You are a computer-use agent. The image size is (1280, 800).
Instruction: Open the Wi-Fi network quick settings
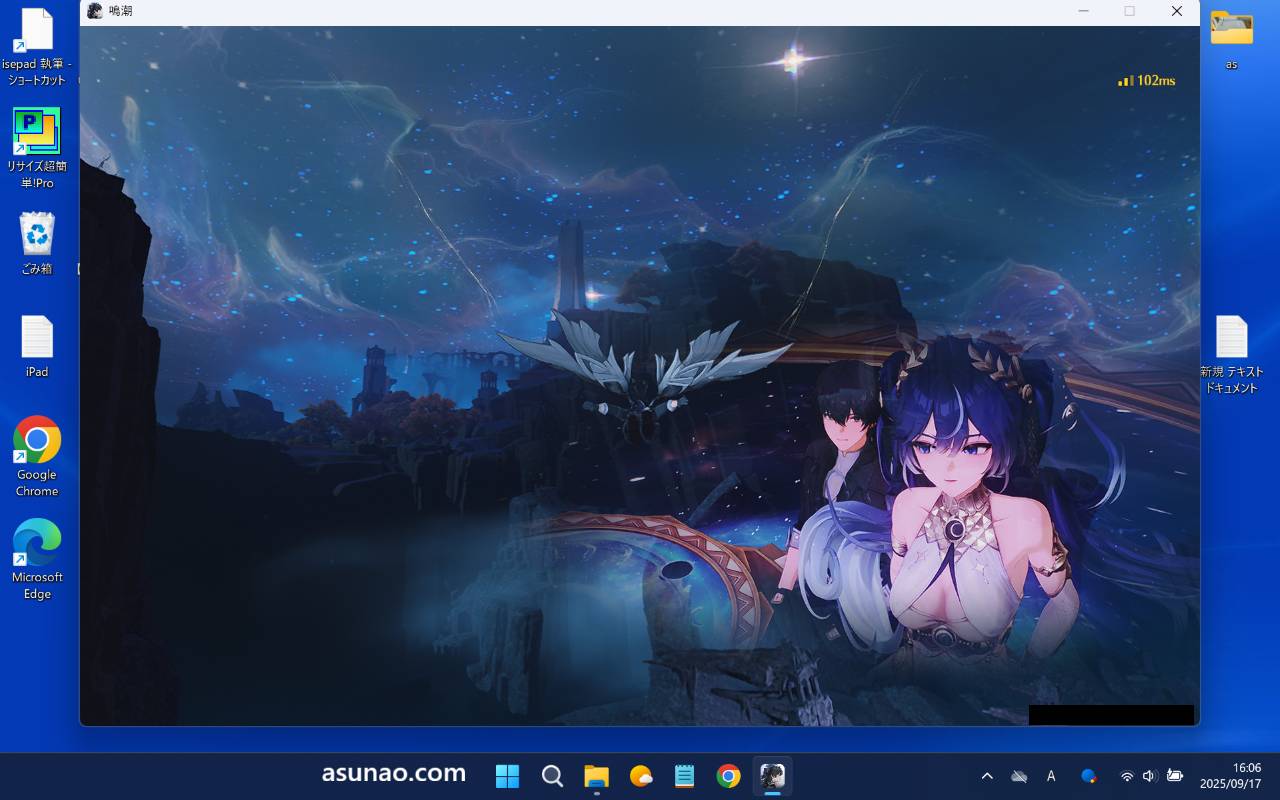(x=1127, y=776)
